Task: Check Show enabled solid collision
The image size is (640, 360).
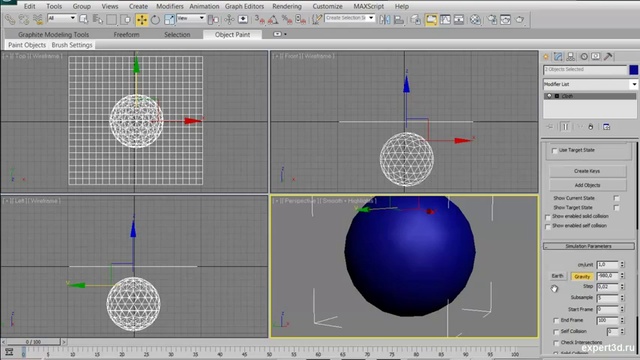Action: click(548, 217)
